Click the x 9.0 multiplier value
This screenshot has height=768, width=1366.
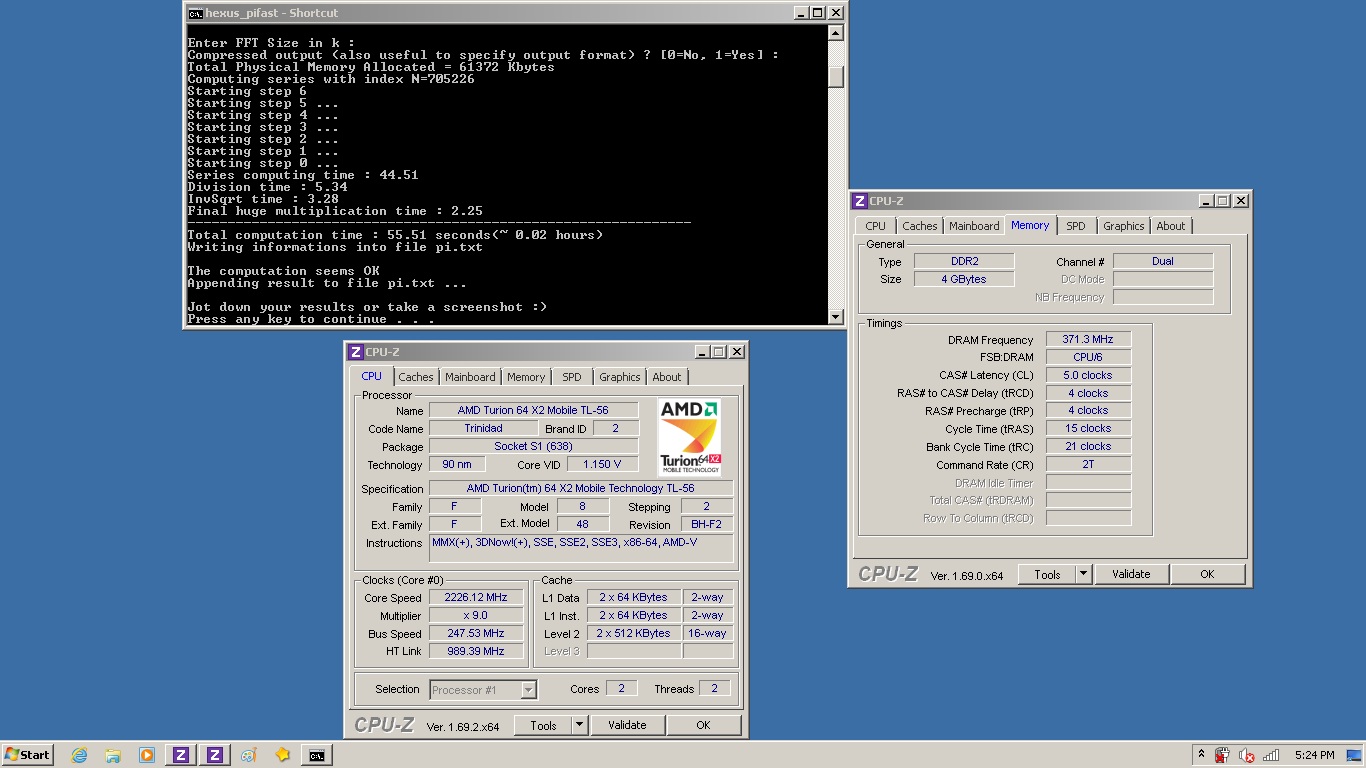coord(476,615)
